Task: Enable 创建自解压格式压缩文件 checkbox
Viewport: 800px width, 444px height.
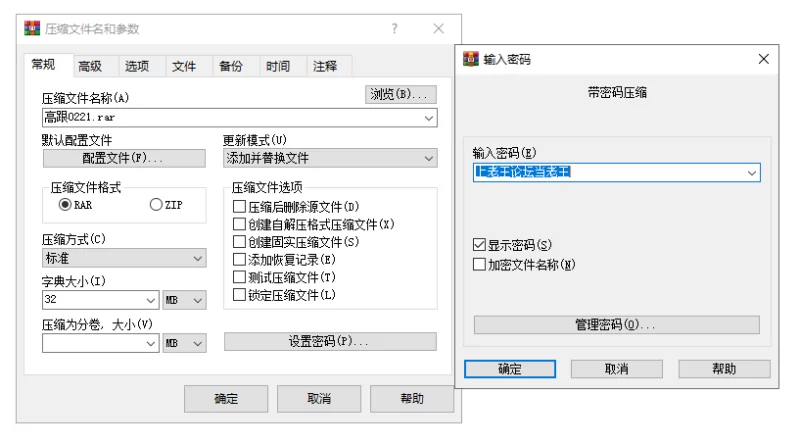Action: [x=239, y=224]
